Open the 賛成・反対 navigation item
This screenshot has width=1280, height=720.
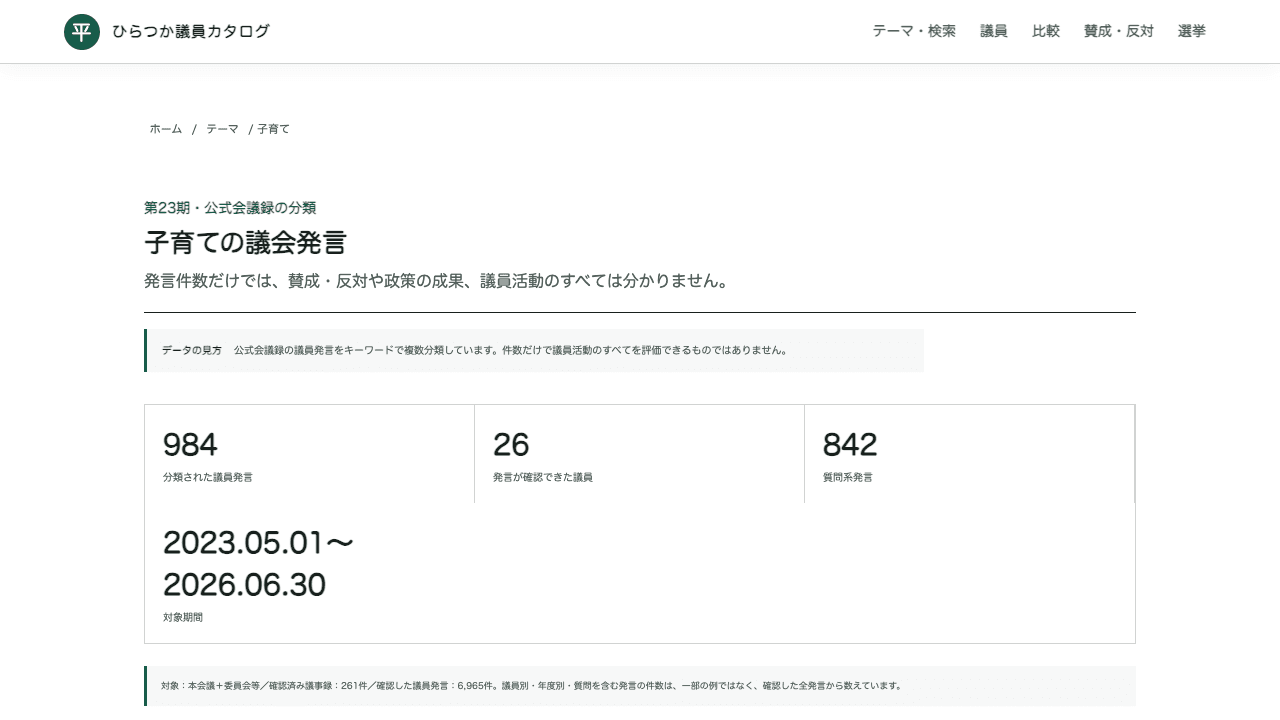point(1119,32)
